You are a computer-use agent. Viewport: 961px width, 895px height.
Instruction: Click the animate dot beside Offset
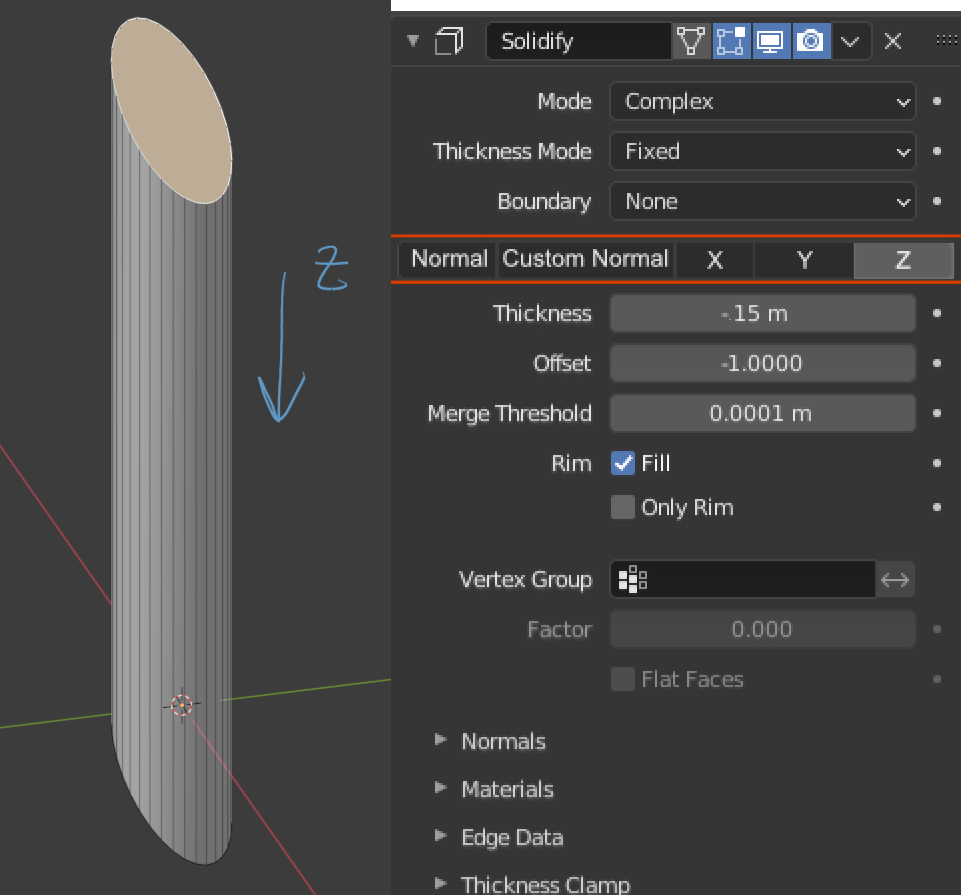tap(936, 364)
